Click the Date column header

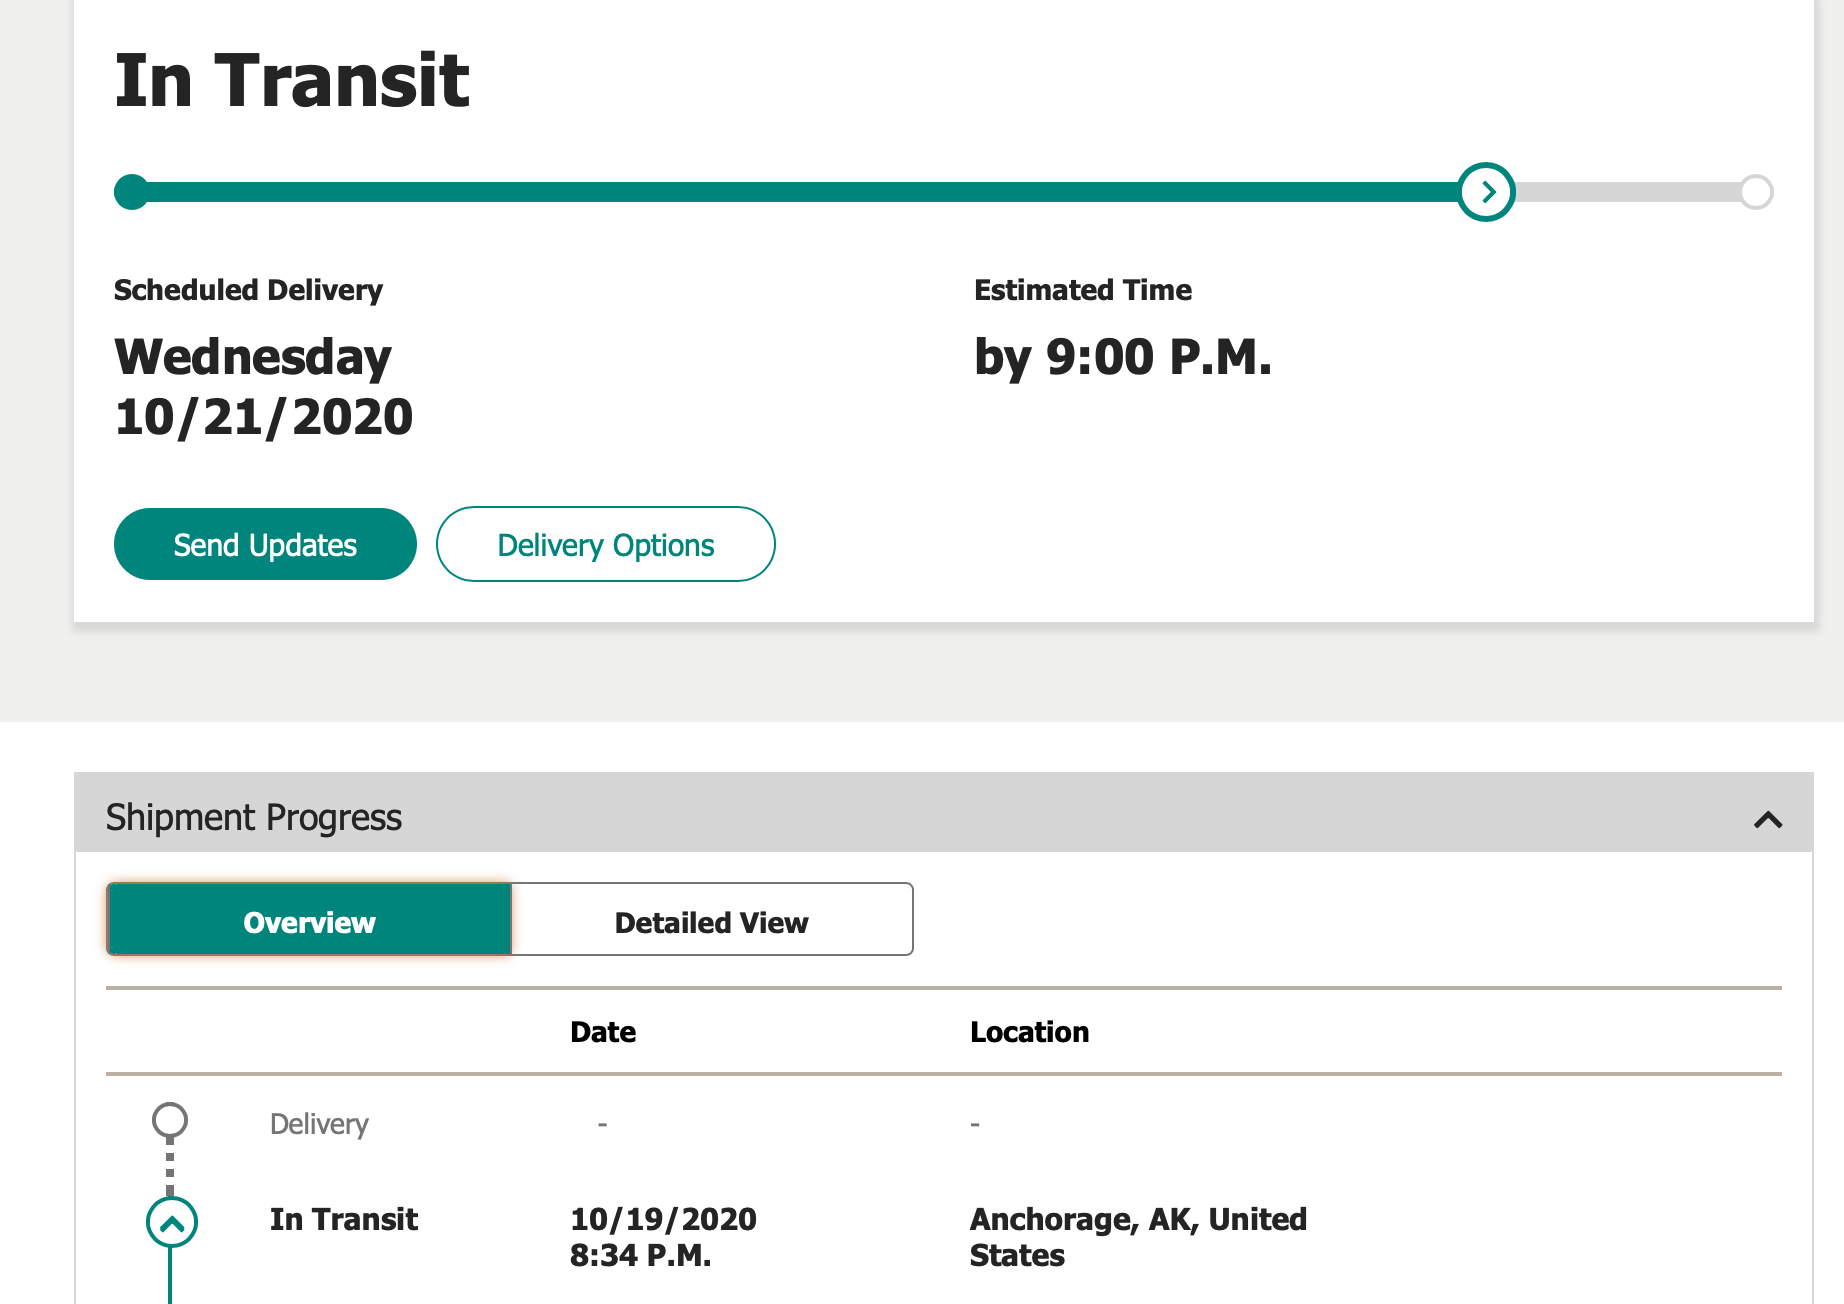(x=603, y=1032)
